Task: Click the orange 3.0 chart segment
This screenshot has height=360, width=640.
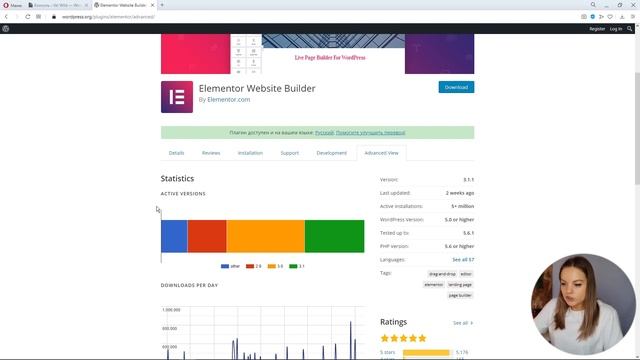Action: [265, 236]
